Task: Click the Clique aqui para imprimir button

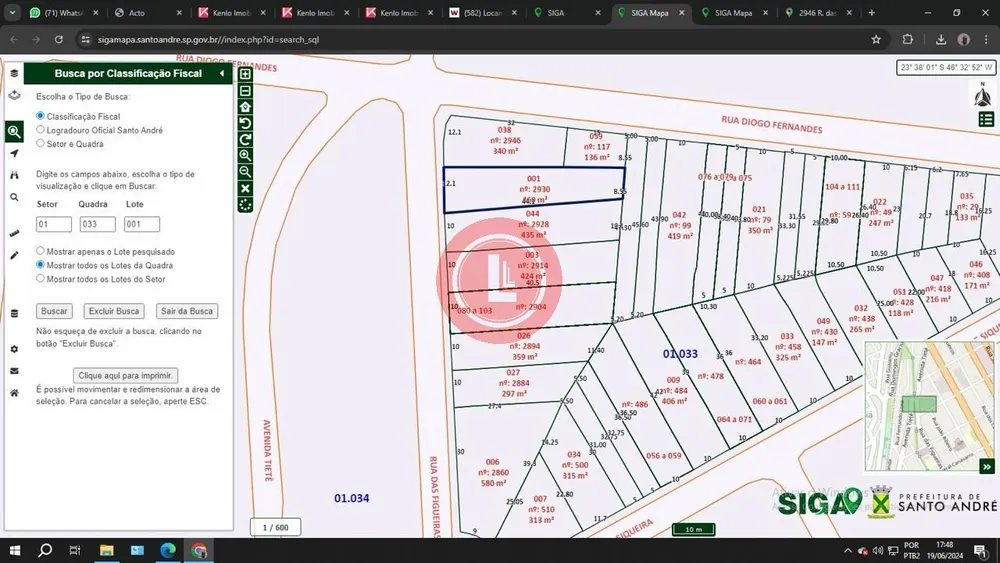Action: 125,376
